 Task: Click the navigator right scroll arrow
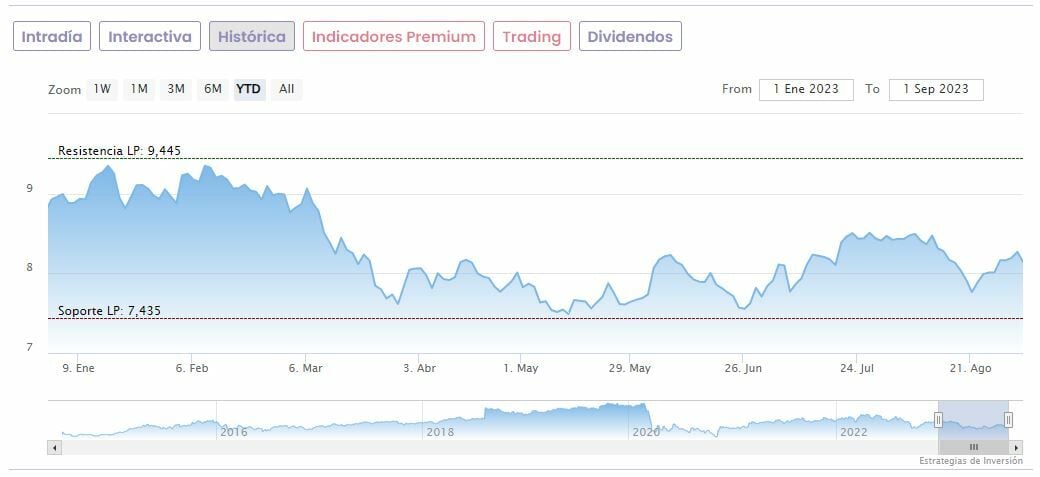1016,447
